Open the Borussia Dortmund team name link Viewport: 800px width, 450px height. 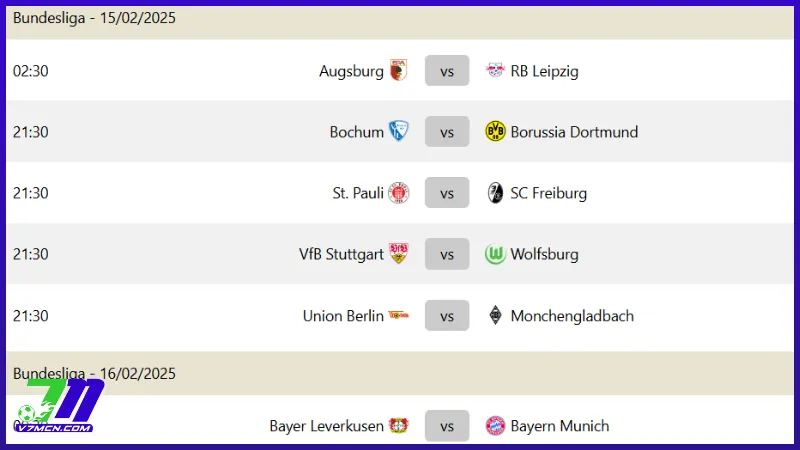point(574,132)
